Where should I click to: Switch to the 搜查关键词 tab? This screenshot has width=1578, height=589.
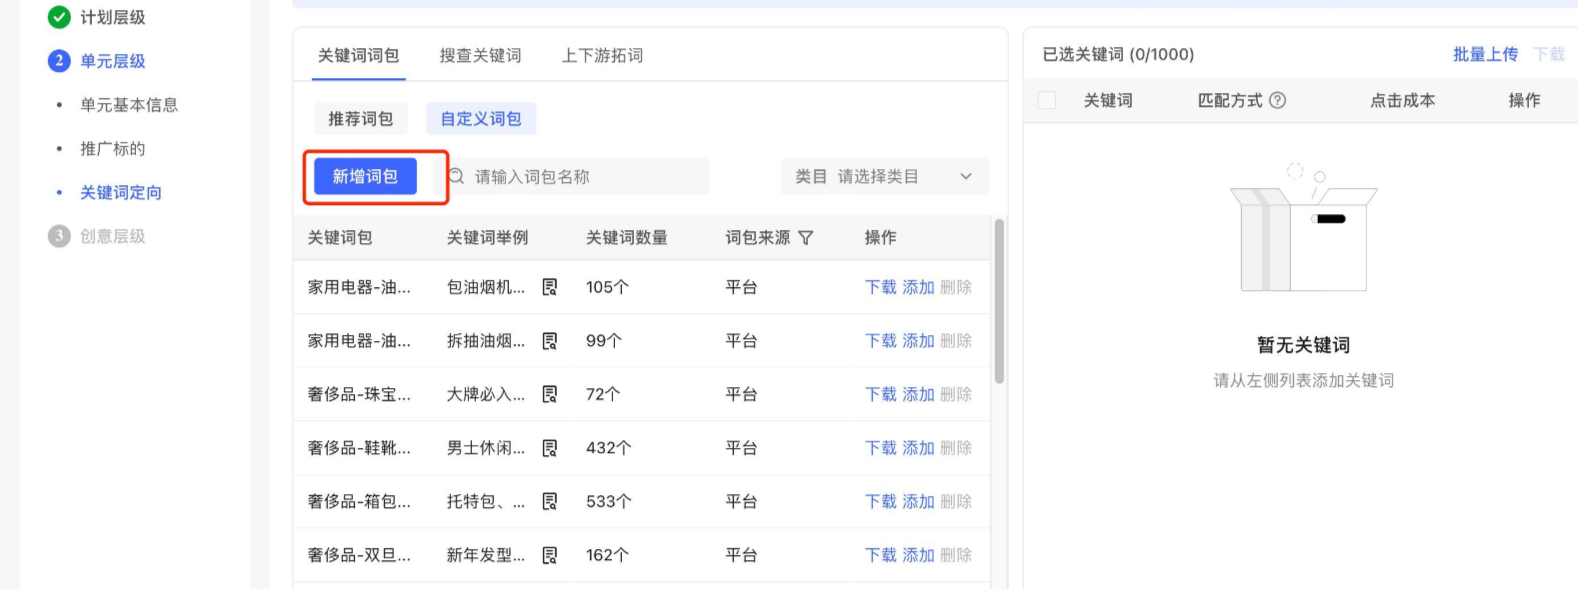[480, 55]
